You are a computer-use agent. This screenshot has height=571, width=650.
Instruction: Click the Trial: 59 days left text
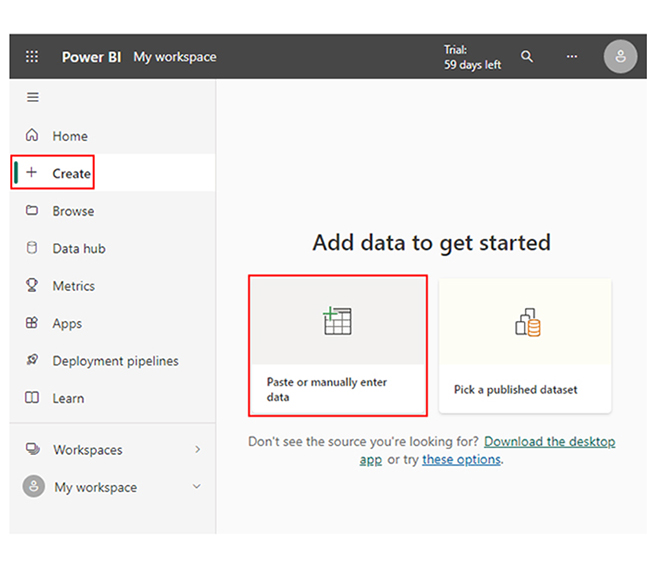pos(472,57)
